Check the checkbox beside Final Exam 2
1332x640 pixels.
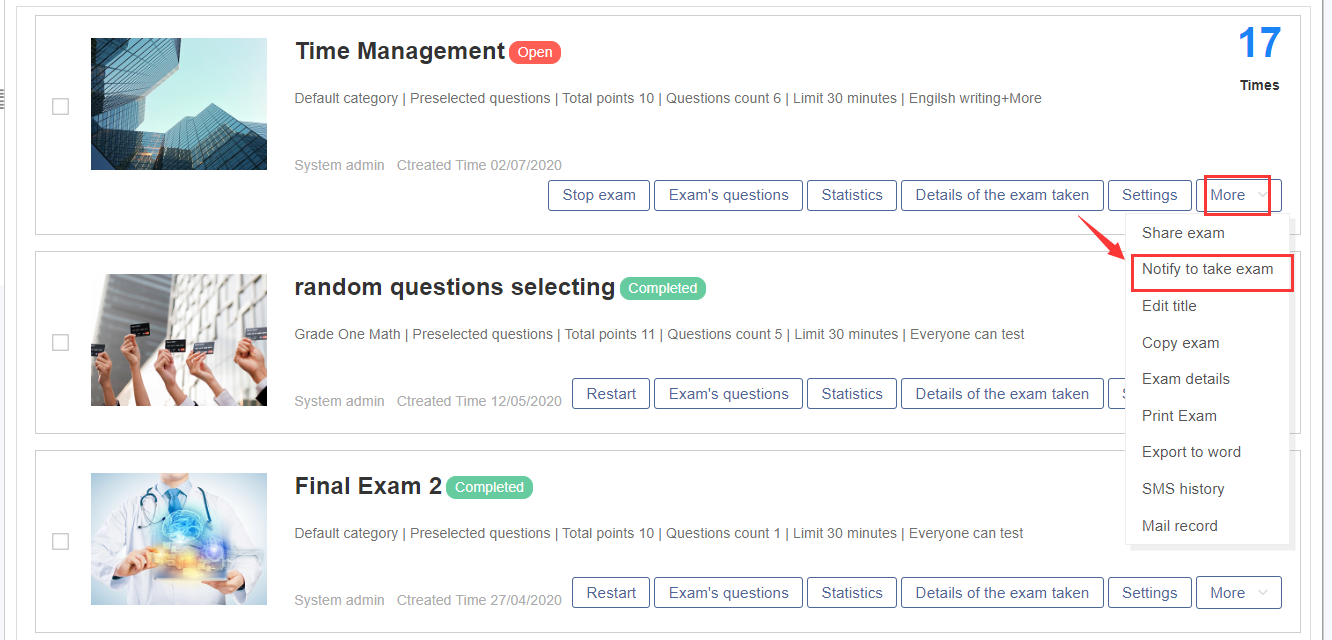pos(60,539)
